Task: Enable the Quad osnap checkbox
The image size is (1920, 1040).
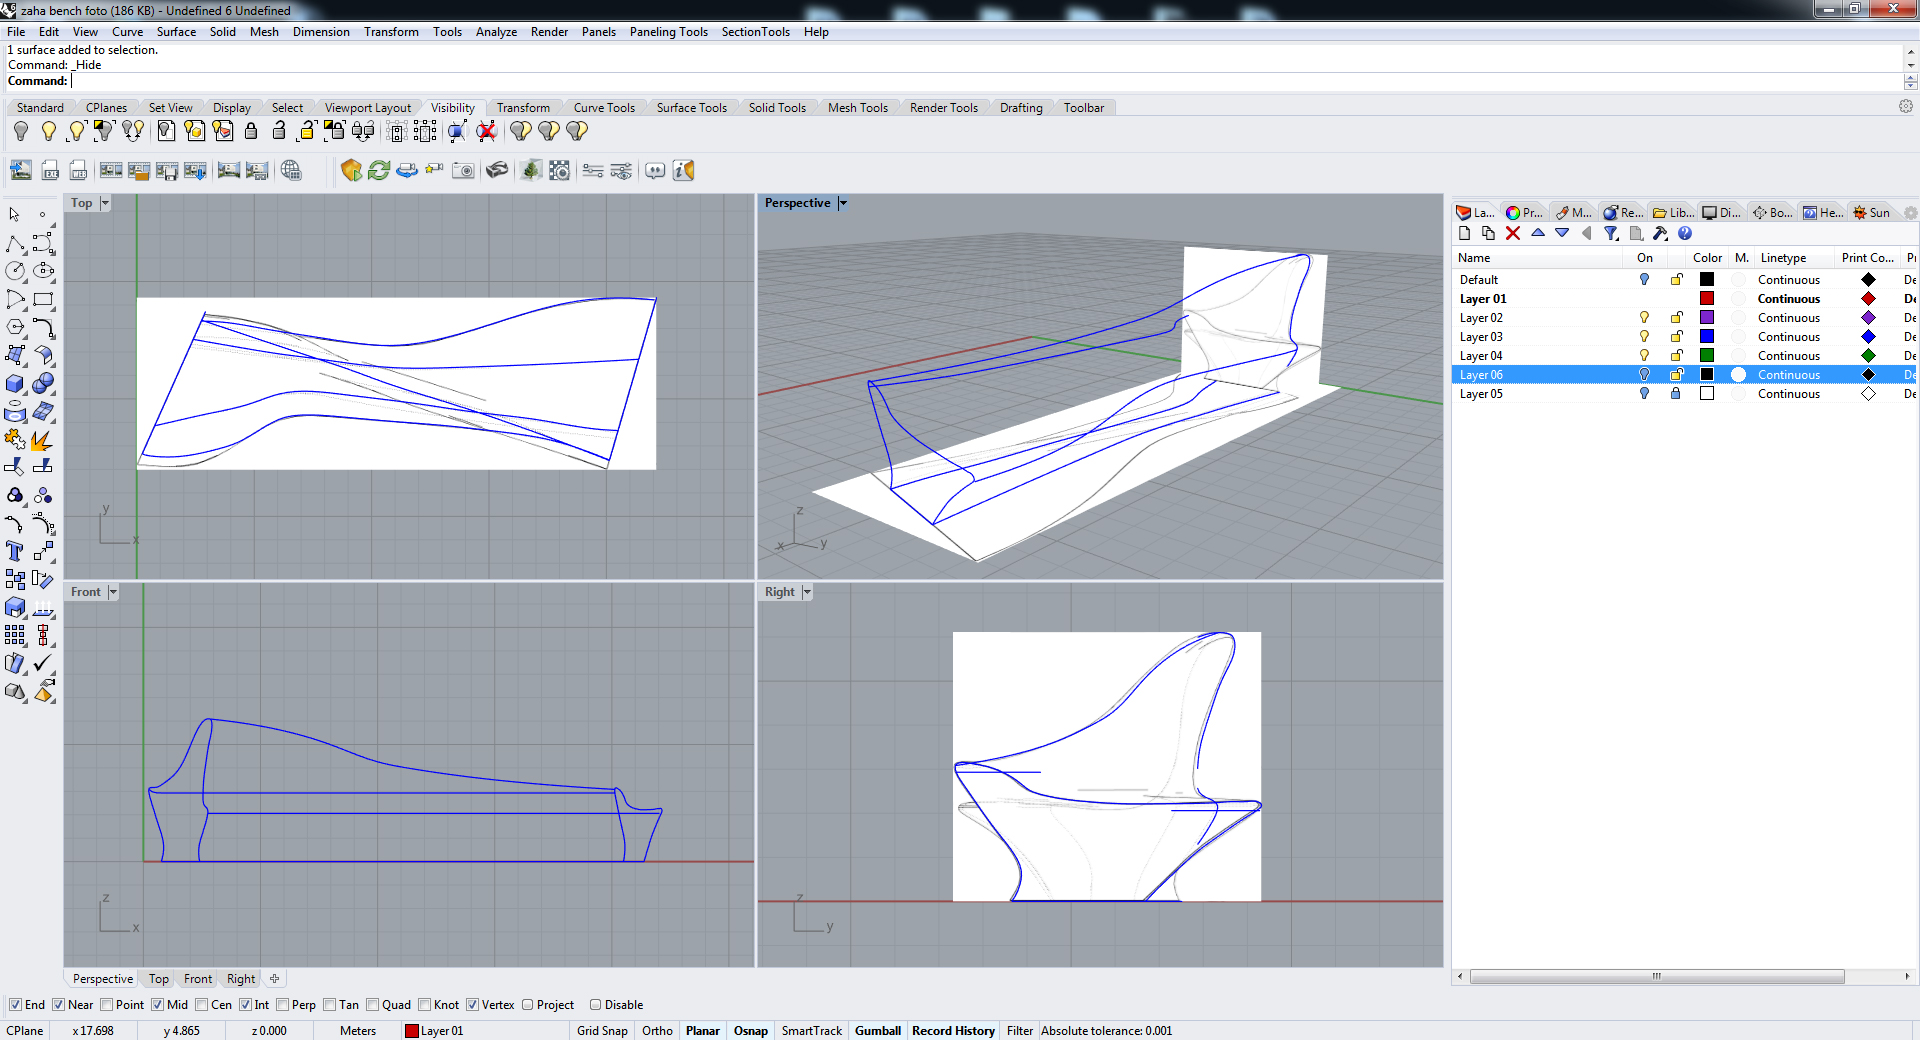Action: [x=373, y=1005]
